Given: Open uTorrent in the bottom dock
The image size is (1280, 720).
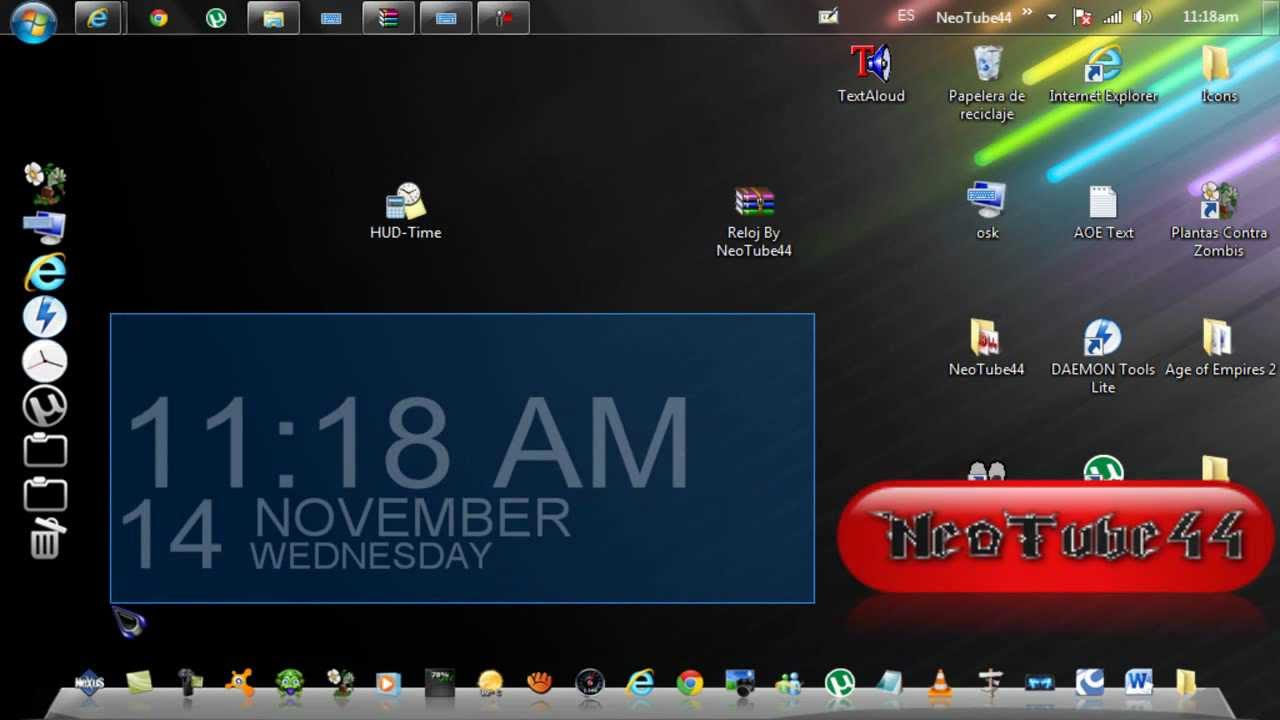Looking at the screenshot, I should 840,683.
